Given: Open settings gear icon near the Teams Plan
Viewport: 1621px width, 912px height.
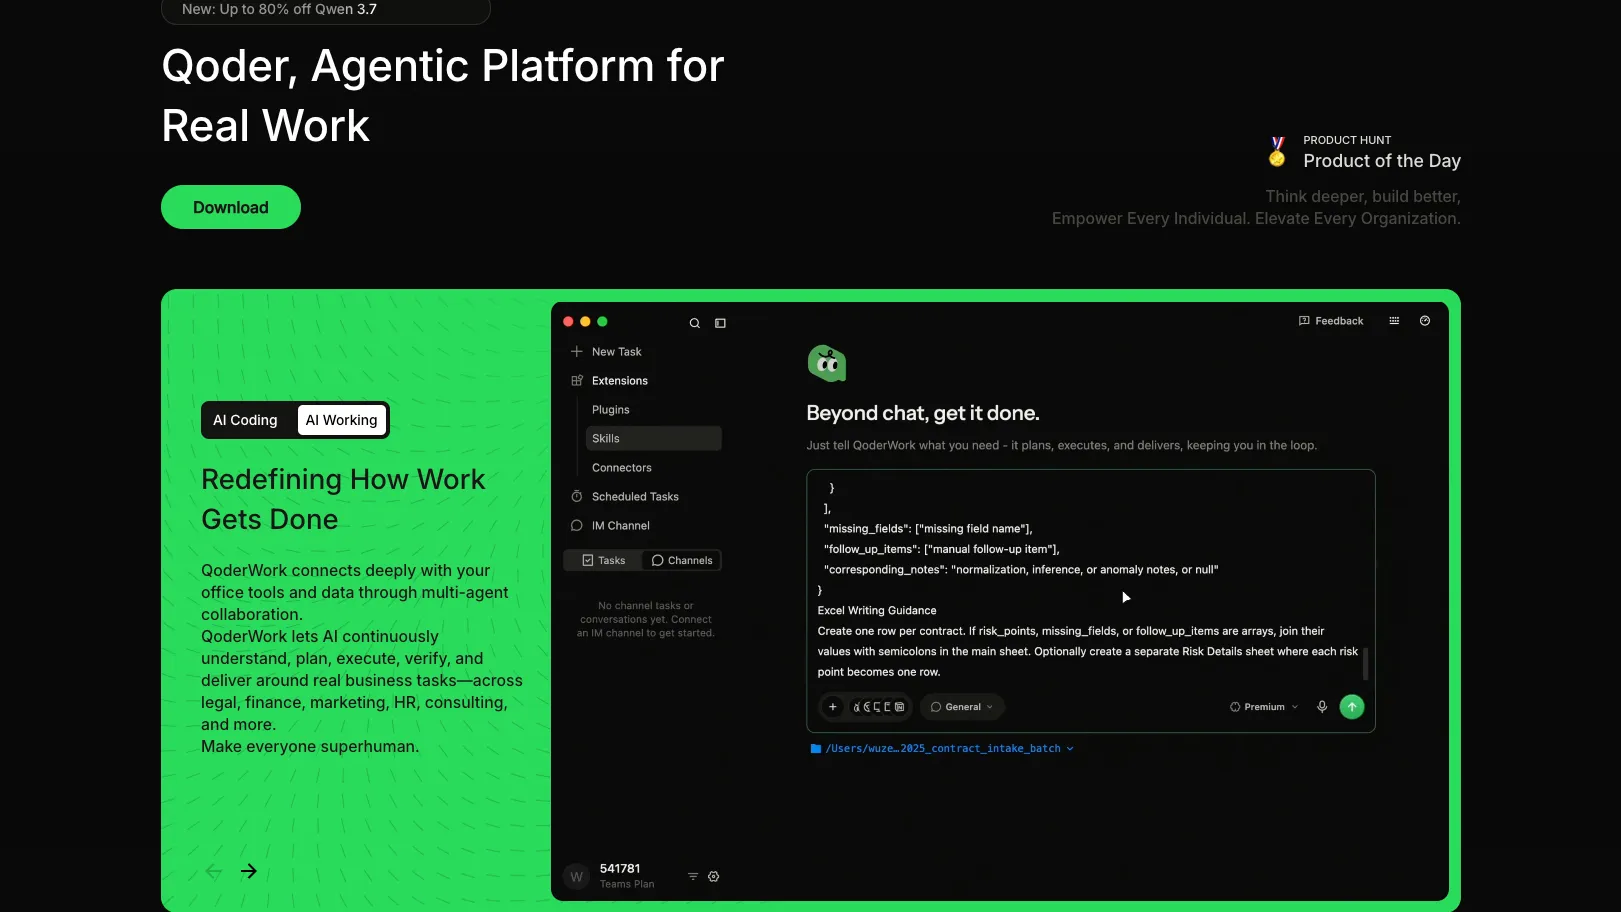Looking at the screenshot, I should [x=714, y=877].
